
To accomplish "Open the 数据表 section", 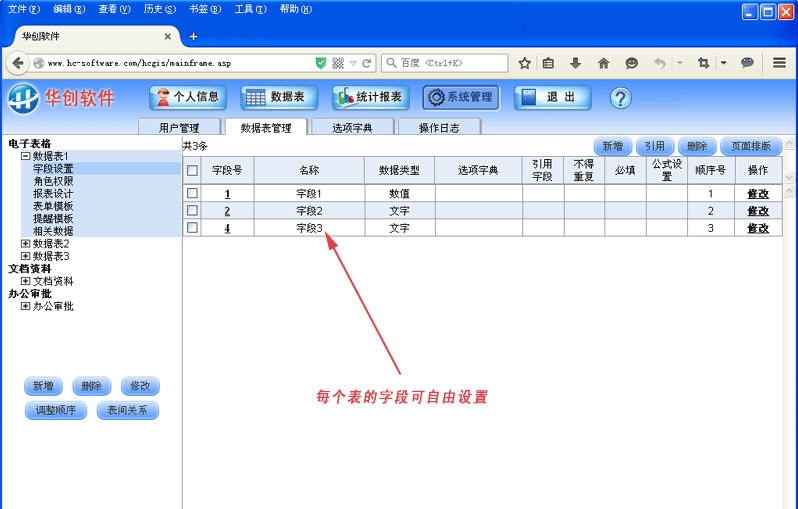I will [x=279, y=97].
